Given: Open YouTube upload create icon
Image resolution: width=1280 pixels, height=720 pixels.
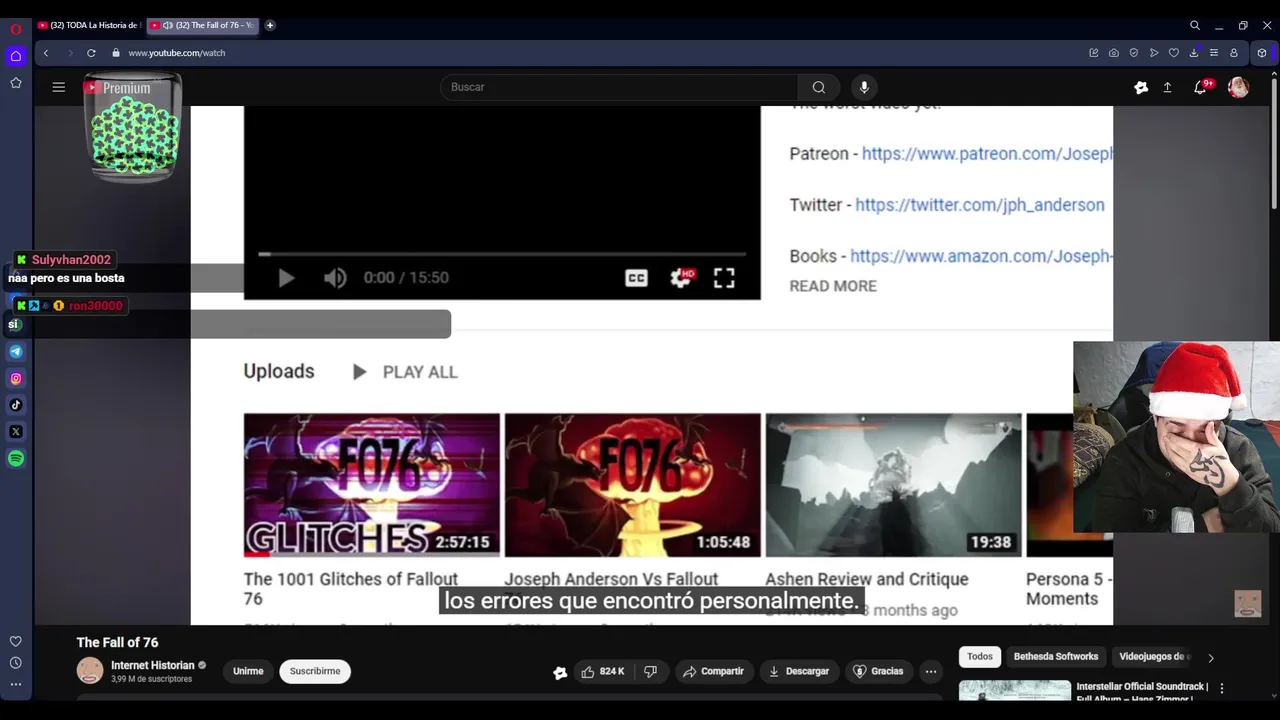Looking at the screenshot, I should point(1167,88).
